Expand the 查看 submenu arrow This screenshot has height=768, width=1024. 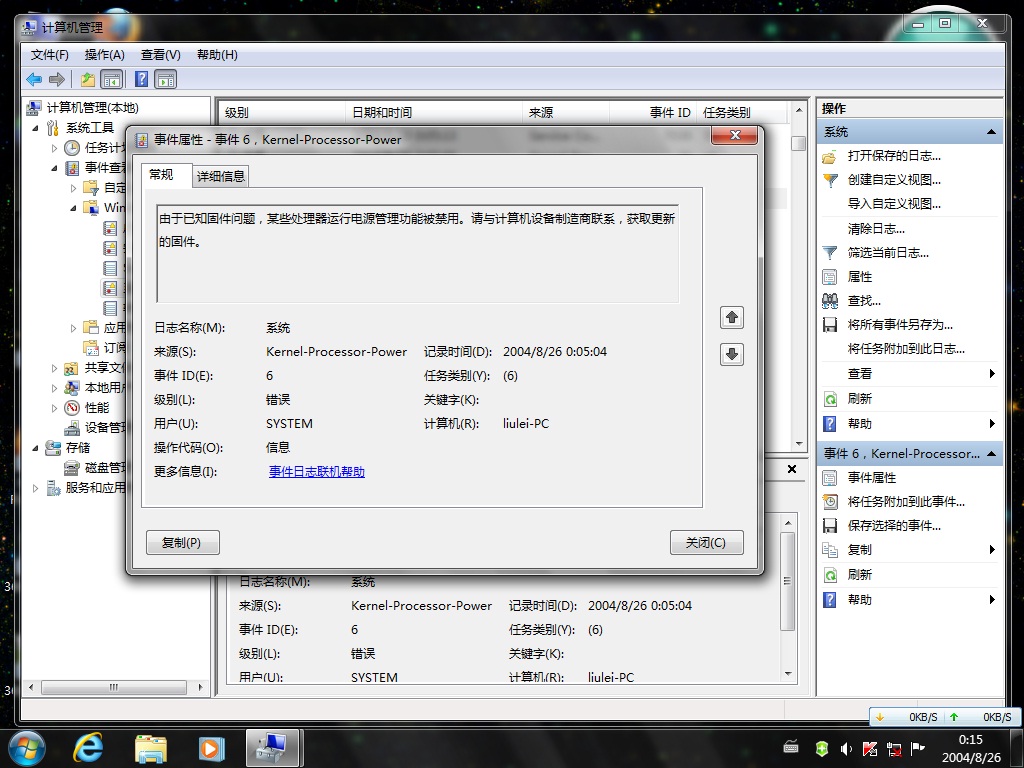point(991,374)
